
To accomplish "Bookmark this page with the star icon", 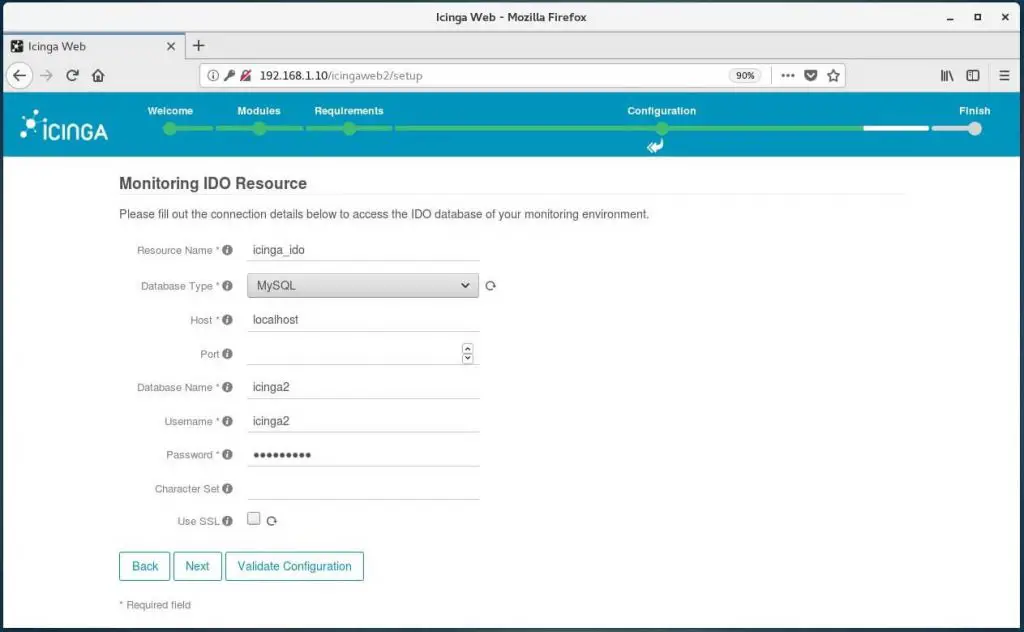I will coord(833,76).
